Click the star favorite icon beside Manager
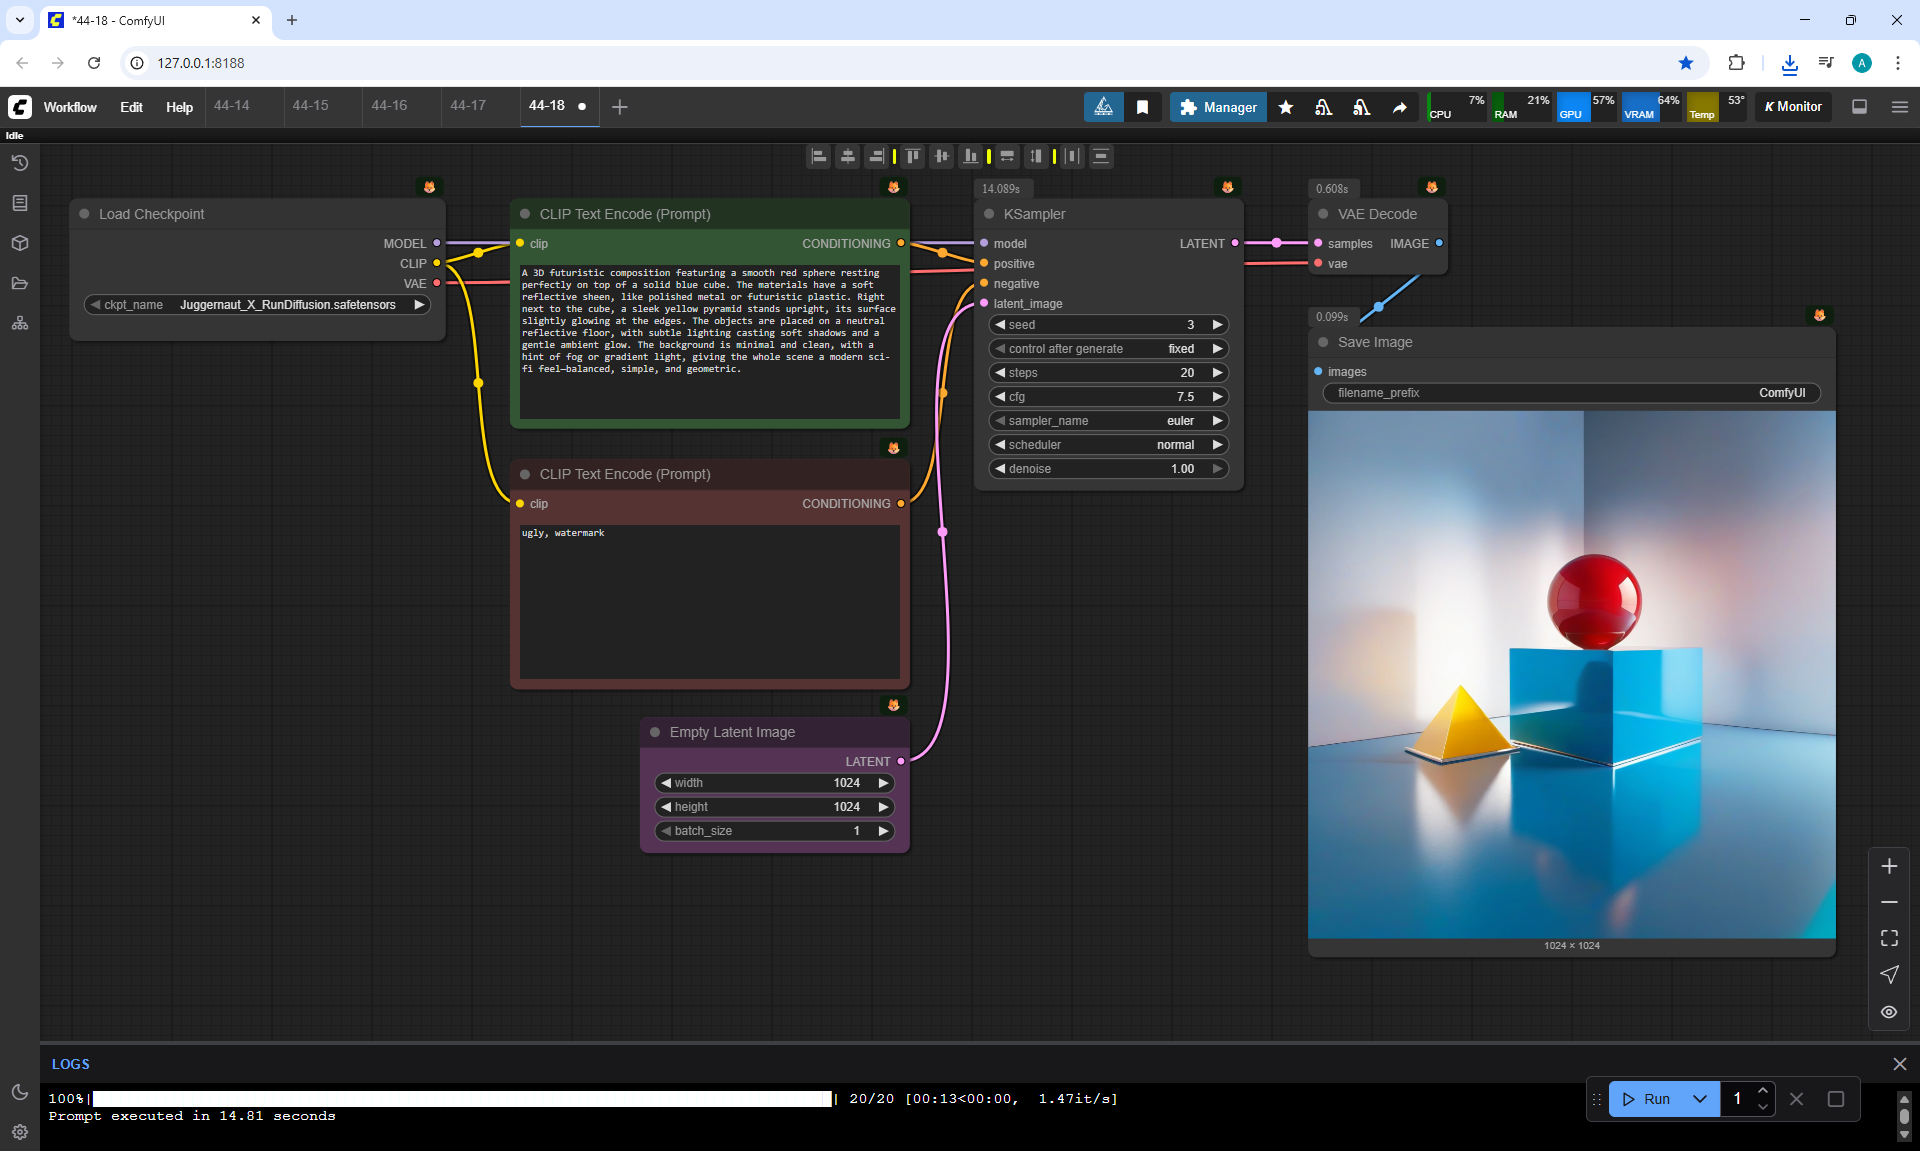Image resolution: width=1920 pixels, height=1151 pixels. click(1286, 107)
